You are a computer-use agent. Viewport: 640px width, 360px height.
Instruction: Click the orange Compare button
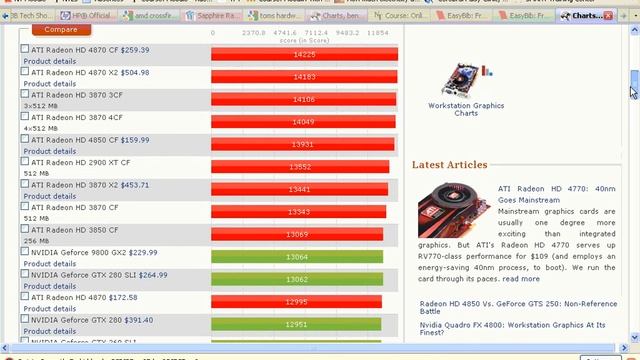tap(61, 29)
